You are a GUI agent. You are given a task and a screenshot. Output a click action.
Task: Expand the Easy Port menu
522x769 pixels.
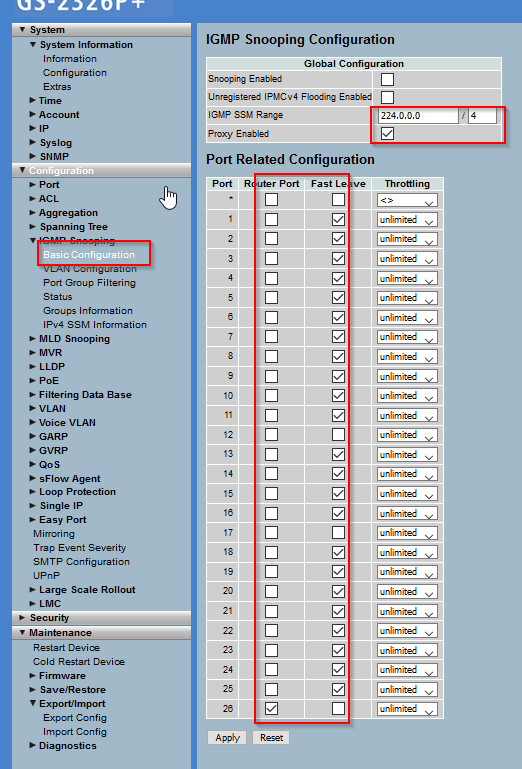point(58,520)
